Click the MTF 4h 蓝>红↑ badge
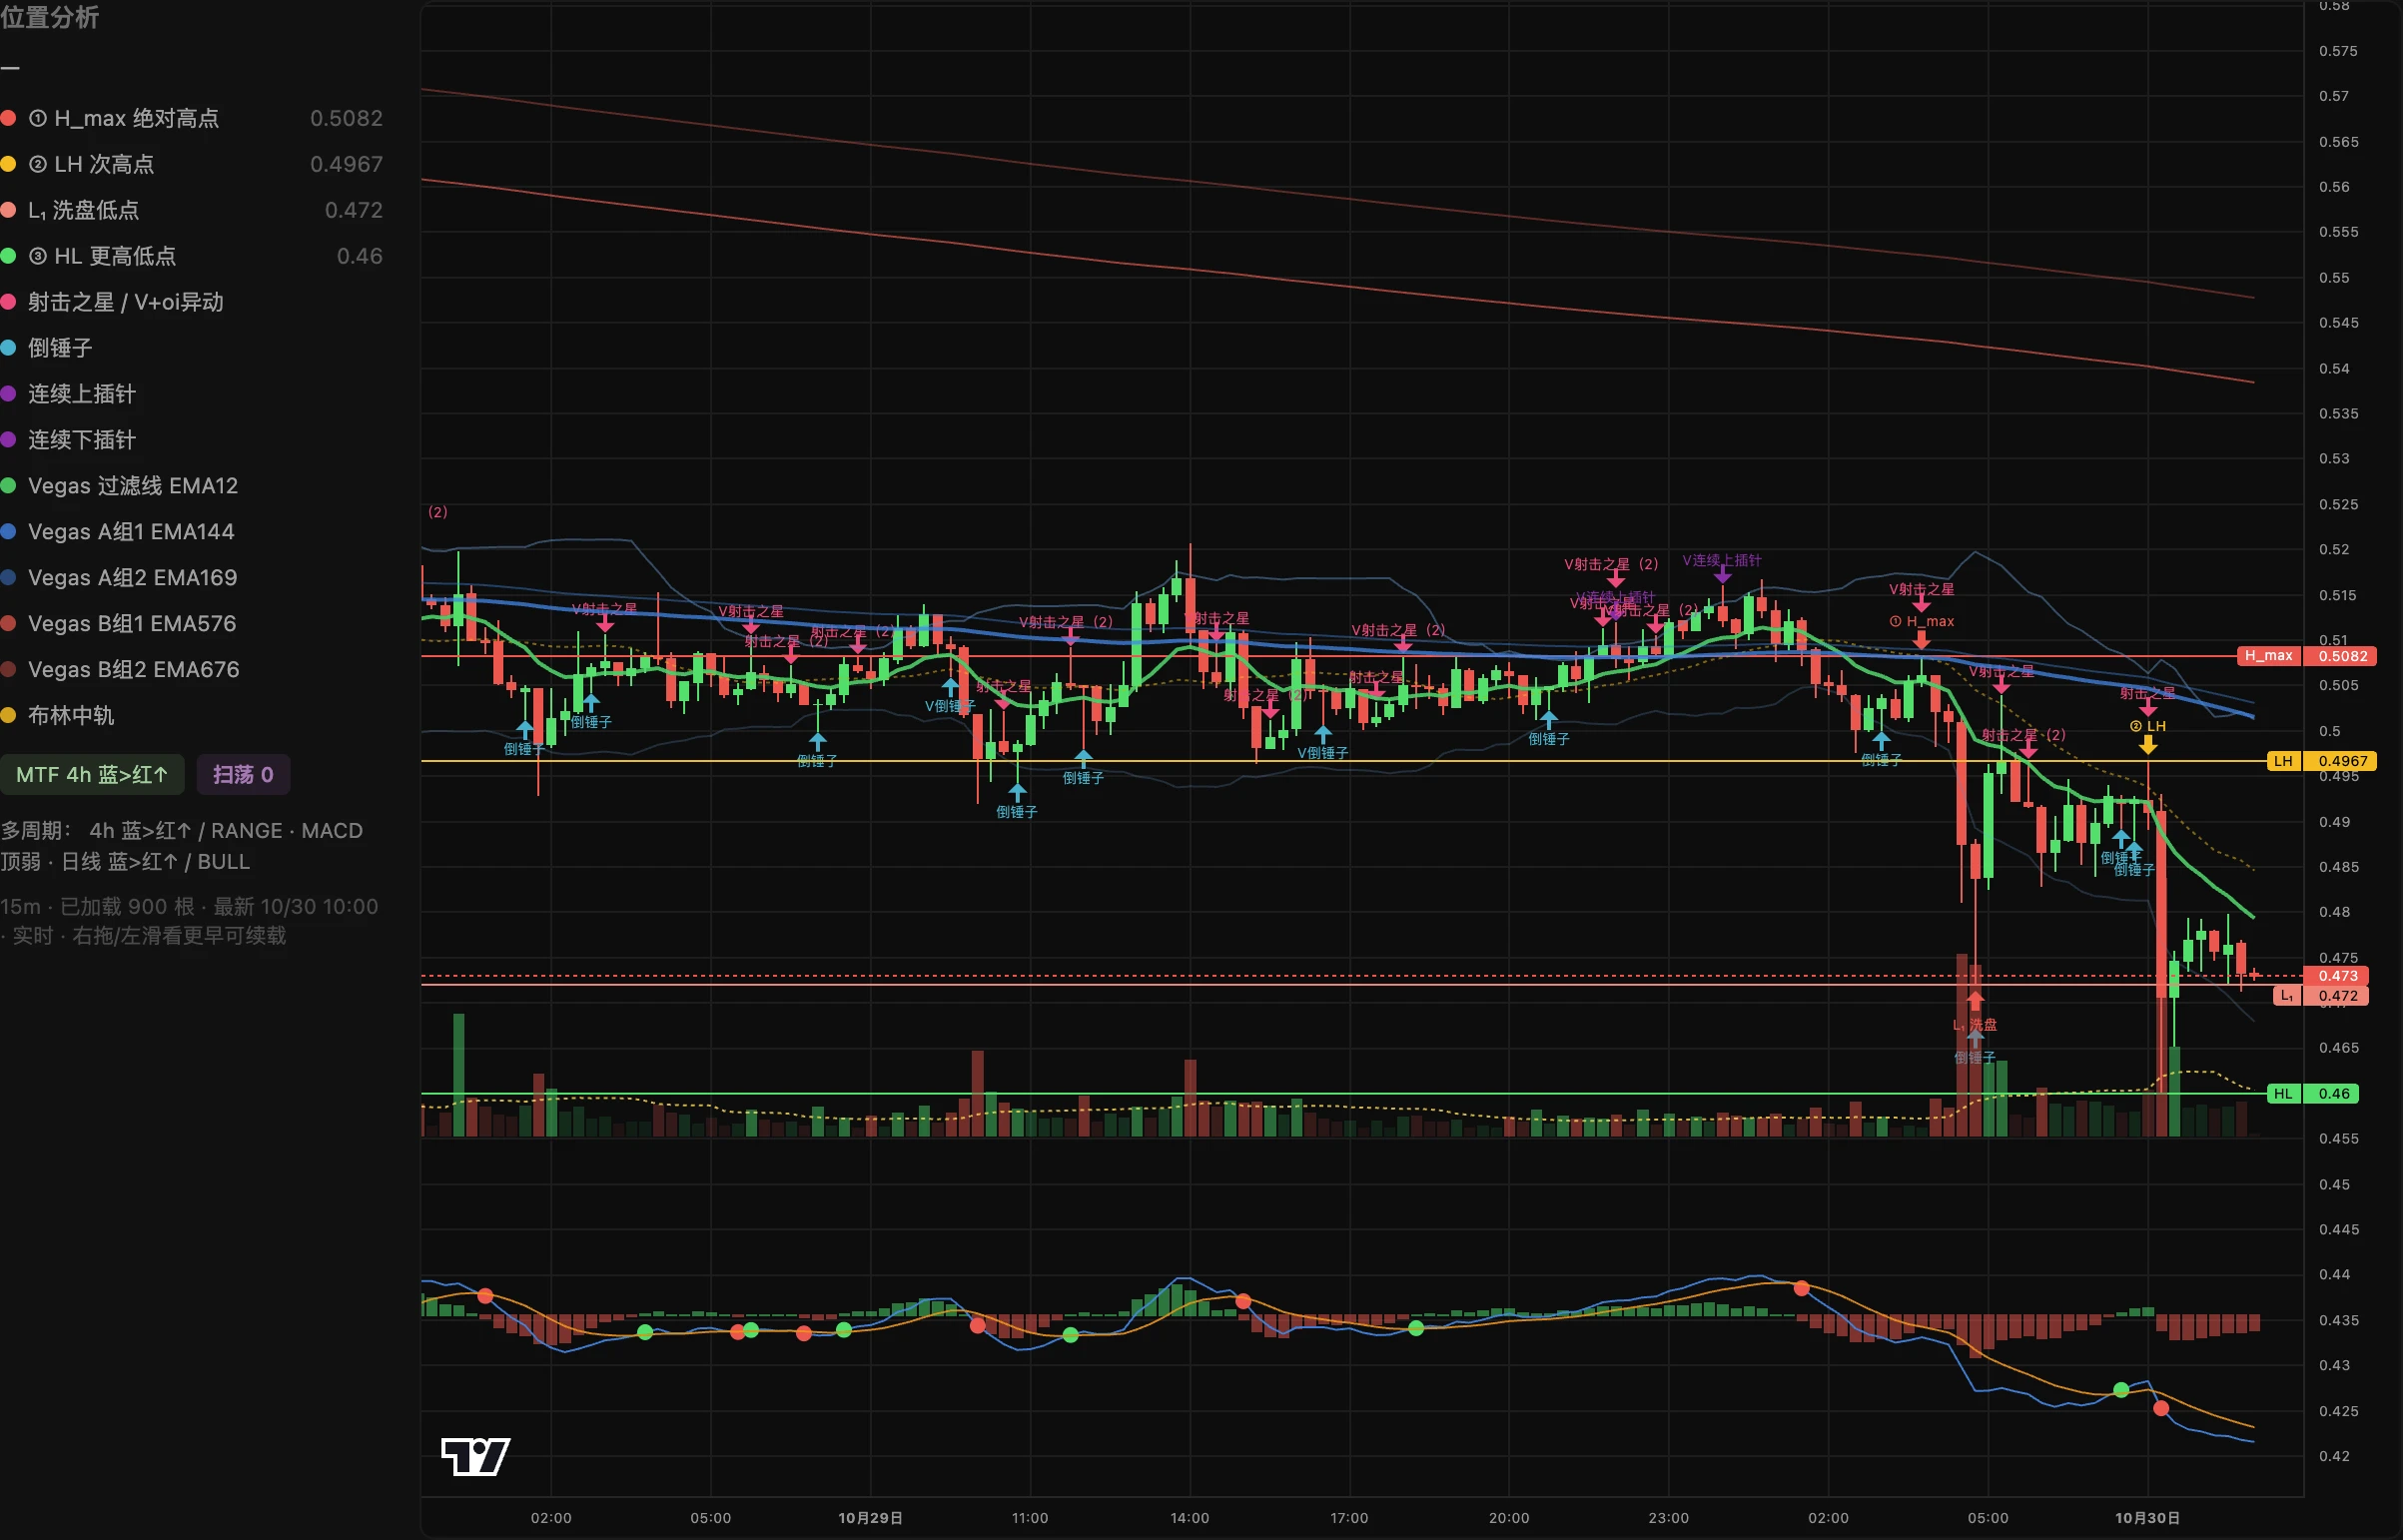The width and height of the screenshot is (2403, 1540). coord(92,775)
